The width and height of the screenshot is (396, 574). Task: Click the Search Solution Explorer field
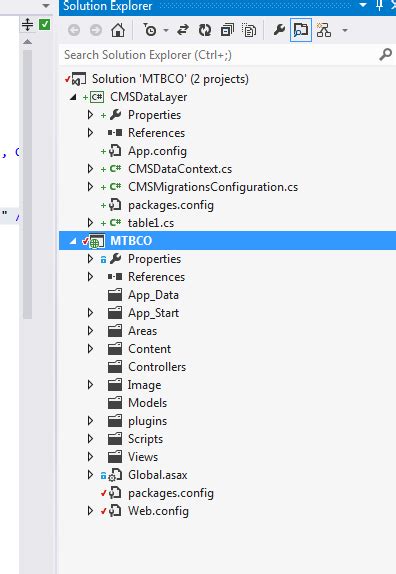click(220, 55)
